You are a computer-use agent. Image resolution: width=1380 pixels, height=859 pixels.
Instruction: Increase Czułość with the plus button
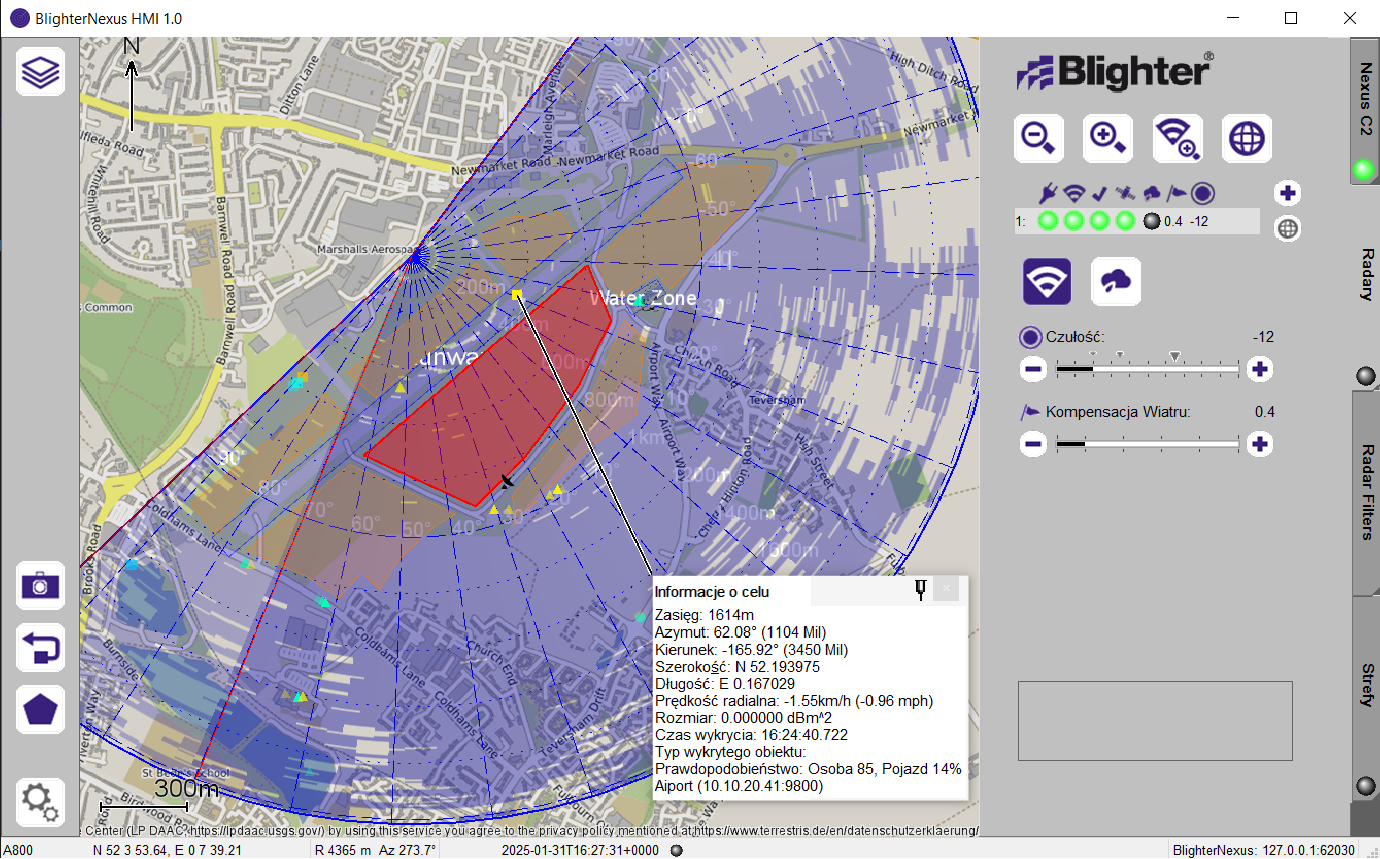click(1260, 369)
